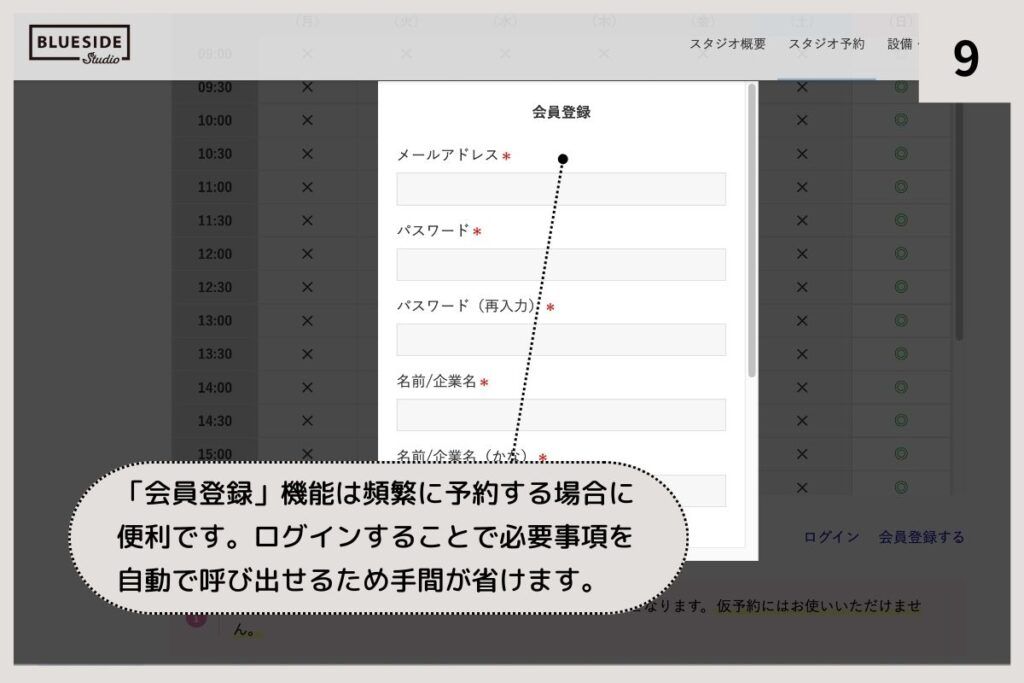Screen dimensions: 1024x683
Task: Click the Monday 14:00 × unavailable mark
Action: click(x=308, y=387)
